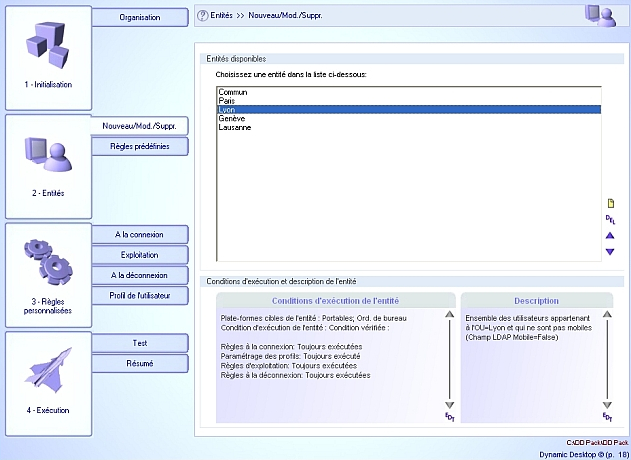631x460 pixels.
Task: Move entity down with down triangle
Action: (x=610, y=252)
